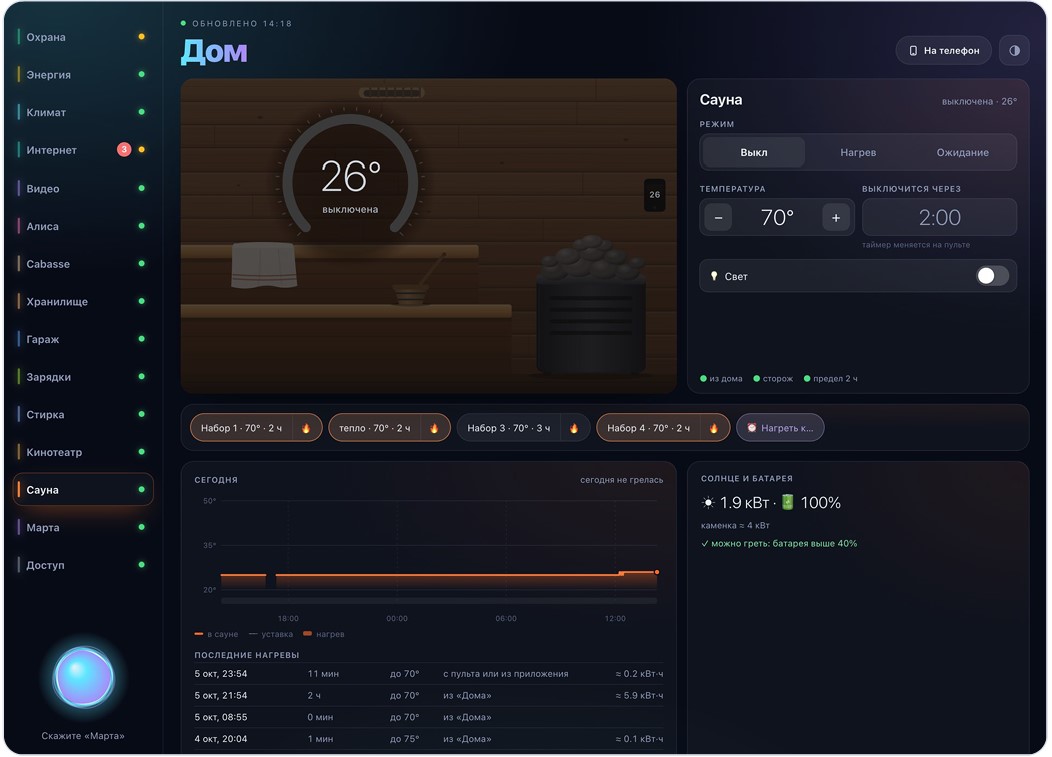This screenshot has width=1052, height=757.
Task: Select the Выкл sauna mode
Action: (753, 152)
